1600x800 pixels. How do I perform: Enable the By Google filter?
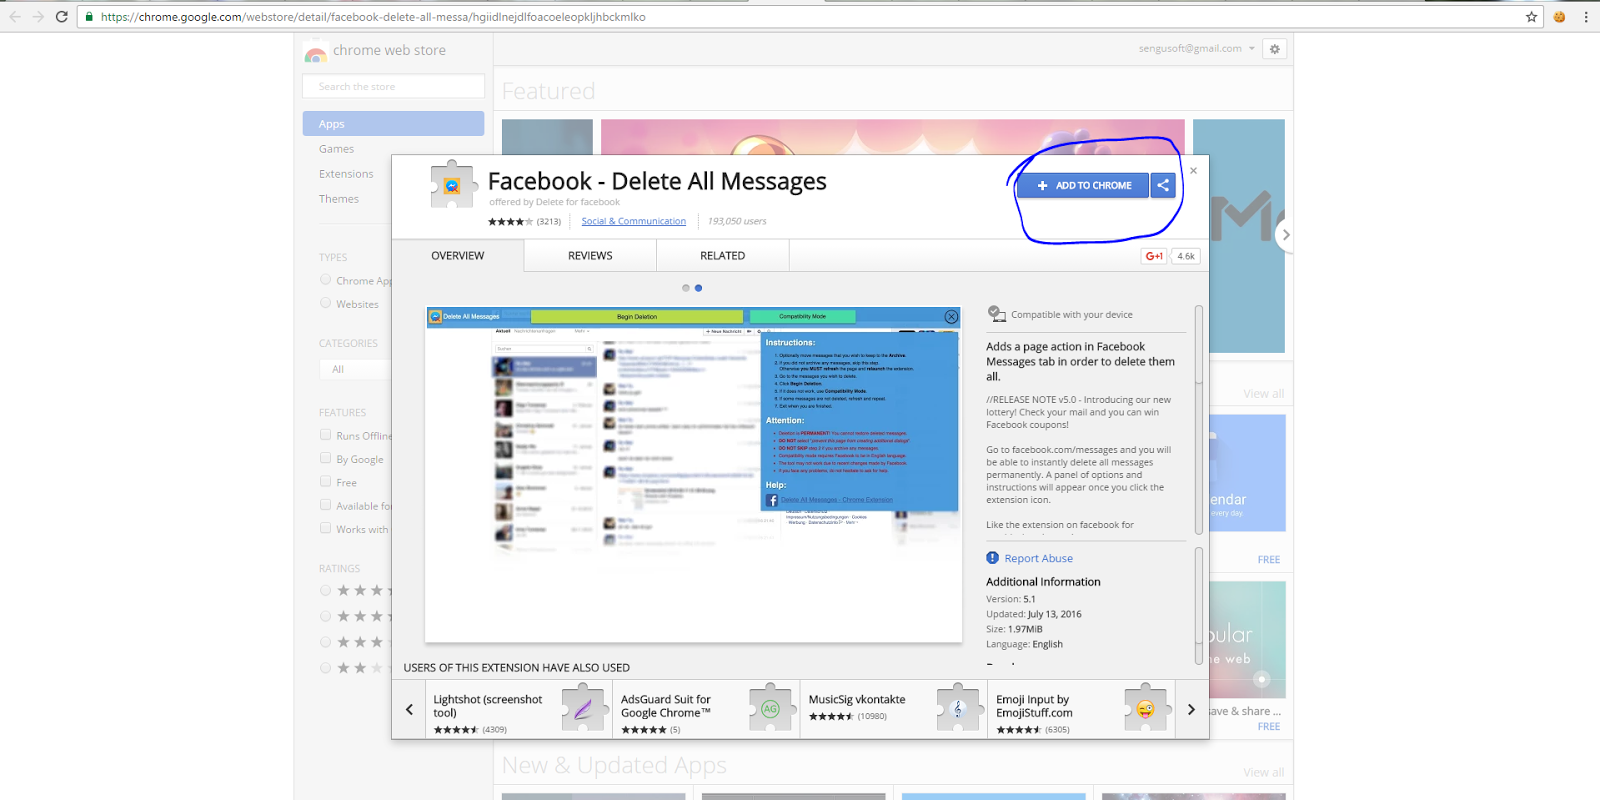pos(325,458)
